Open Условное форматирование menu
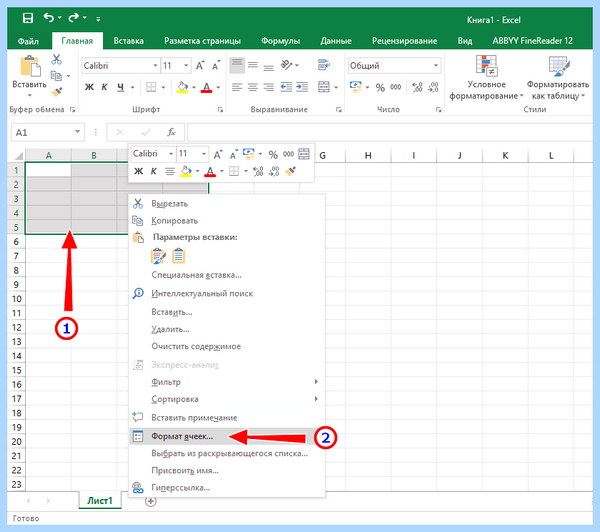Screen dimensions: 600x532 [486, 78]
